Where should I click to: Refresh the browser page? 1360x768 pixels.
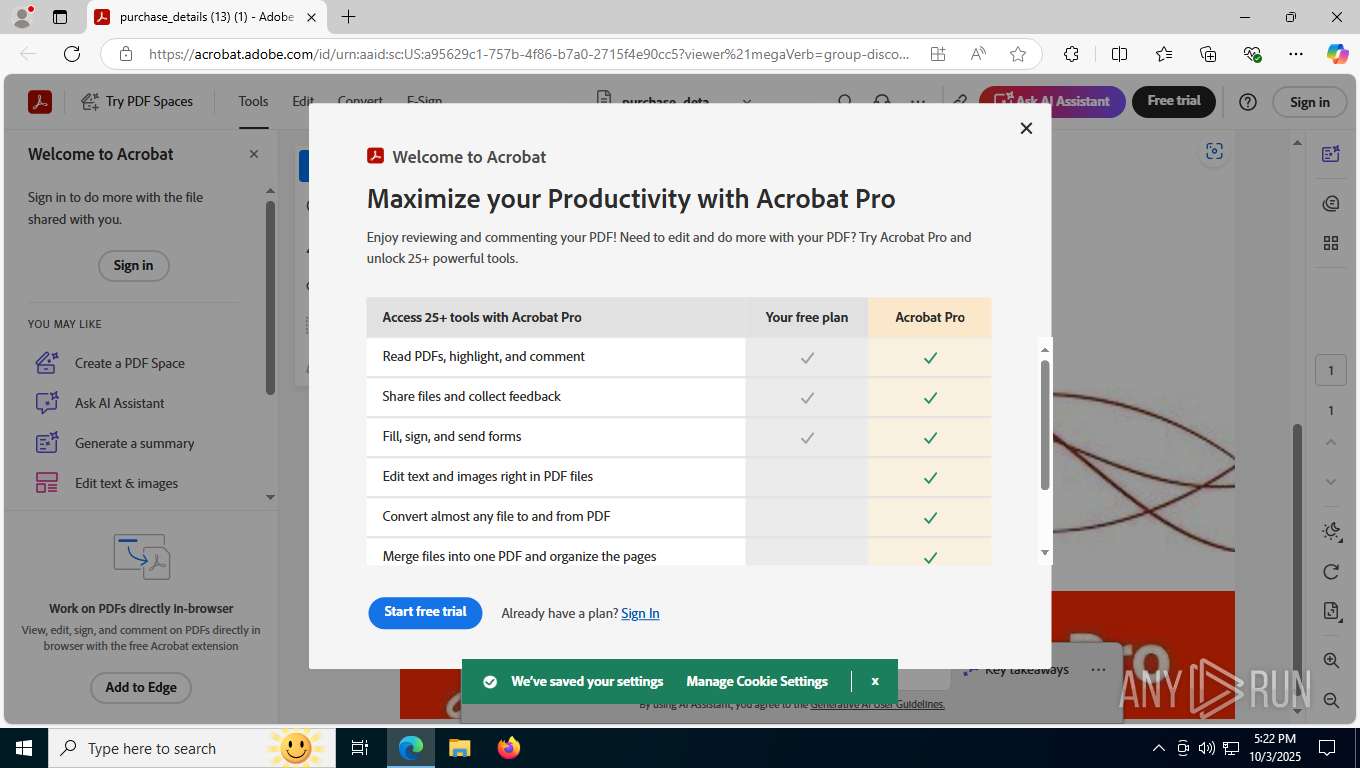point(71,54)
